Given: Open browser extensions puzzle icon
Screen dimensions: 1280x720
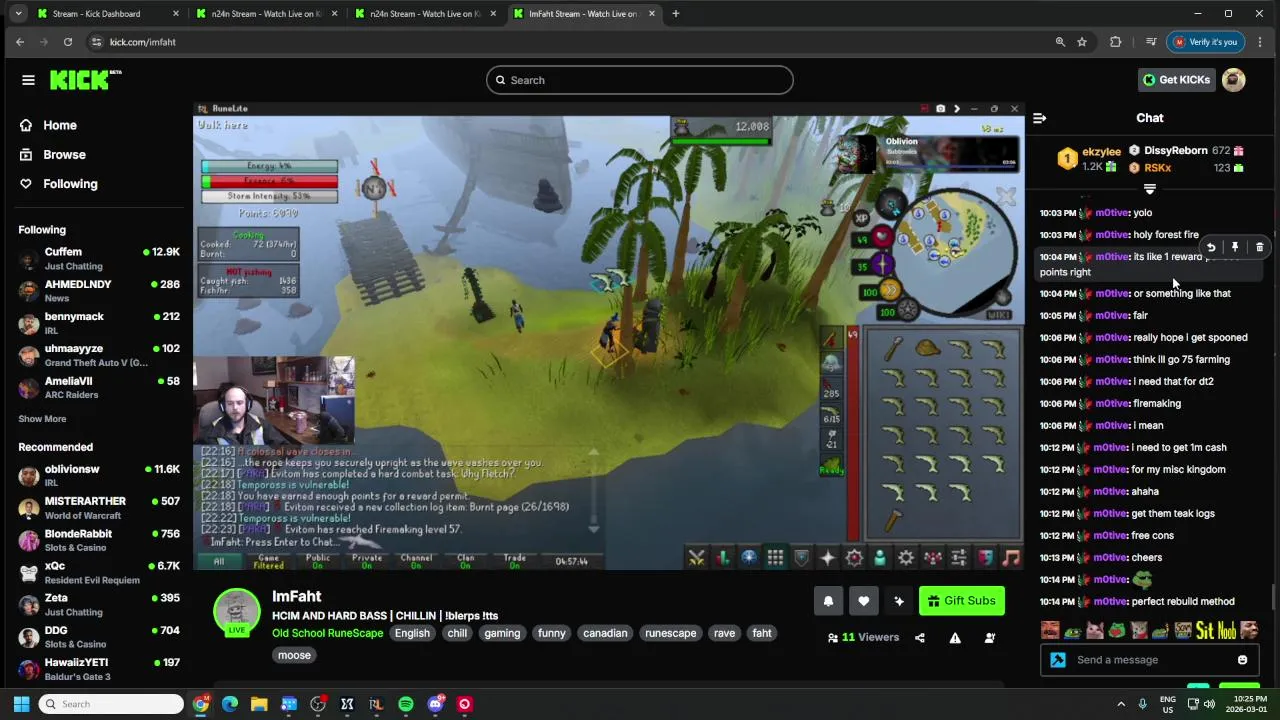Looking at the screenshot, I should [1116, 42].
